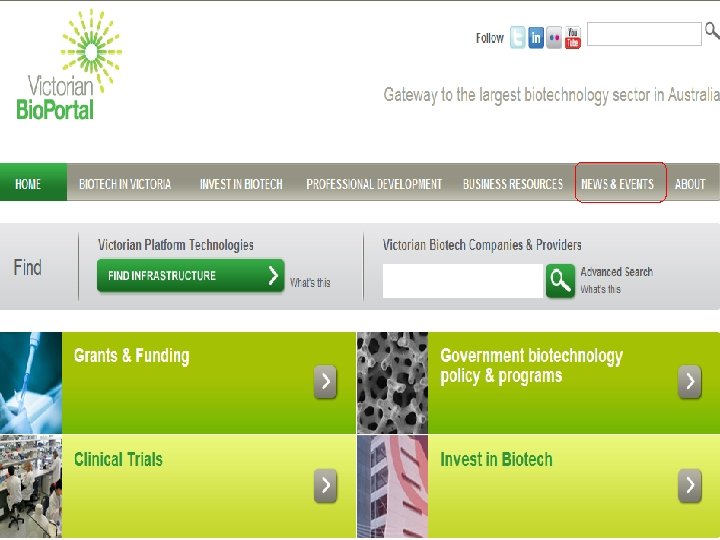Click the arrow on Grants & Funding tile
The image size is (720, 540).
tap(326, 382)
